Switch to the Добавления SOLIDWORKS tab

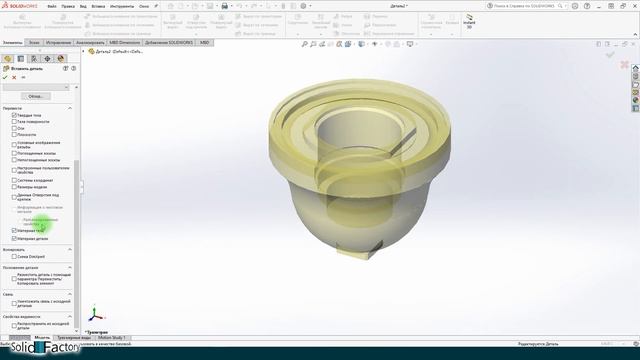pyautogui.click(x=169, y=42)
